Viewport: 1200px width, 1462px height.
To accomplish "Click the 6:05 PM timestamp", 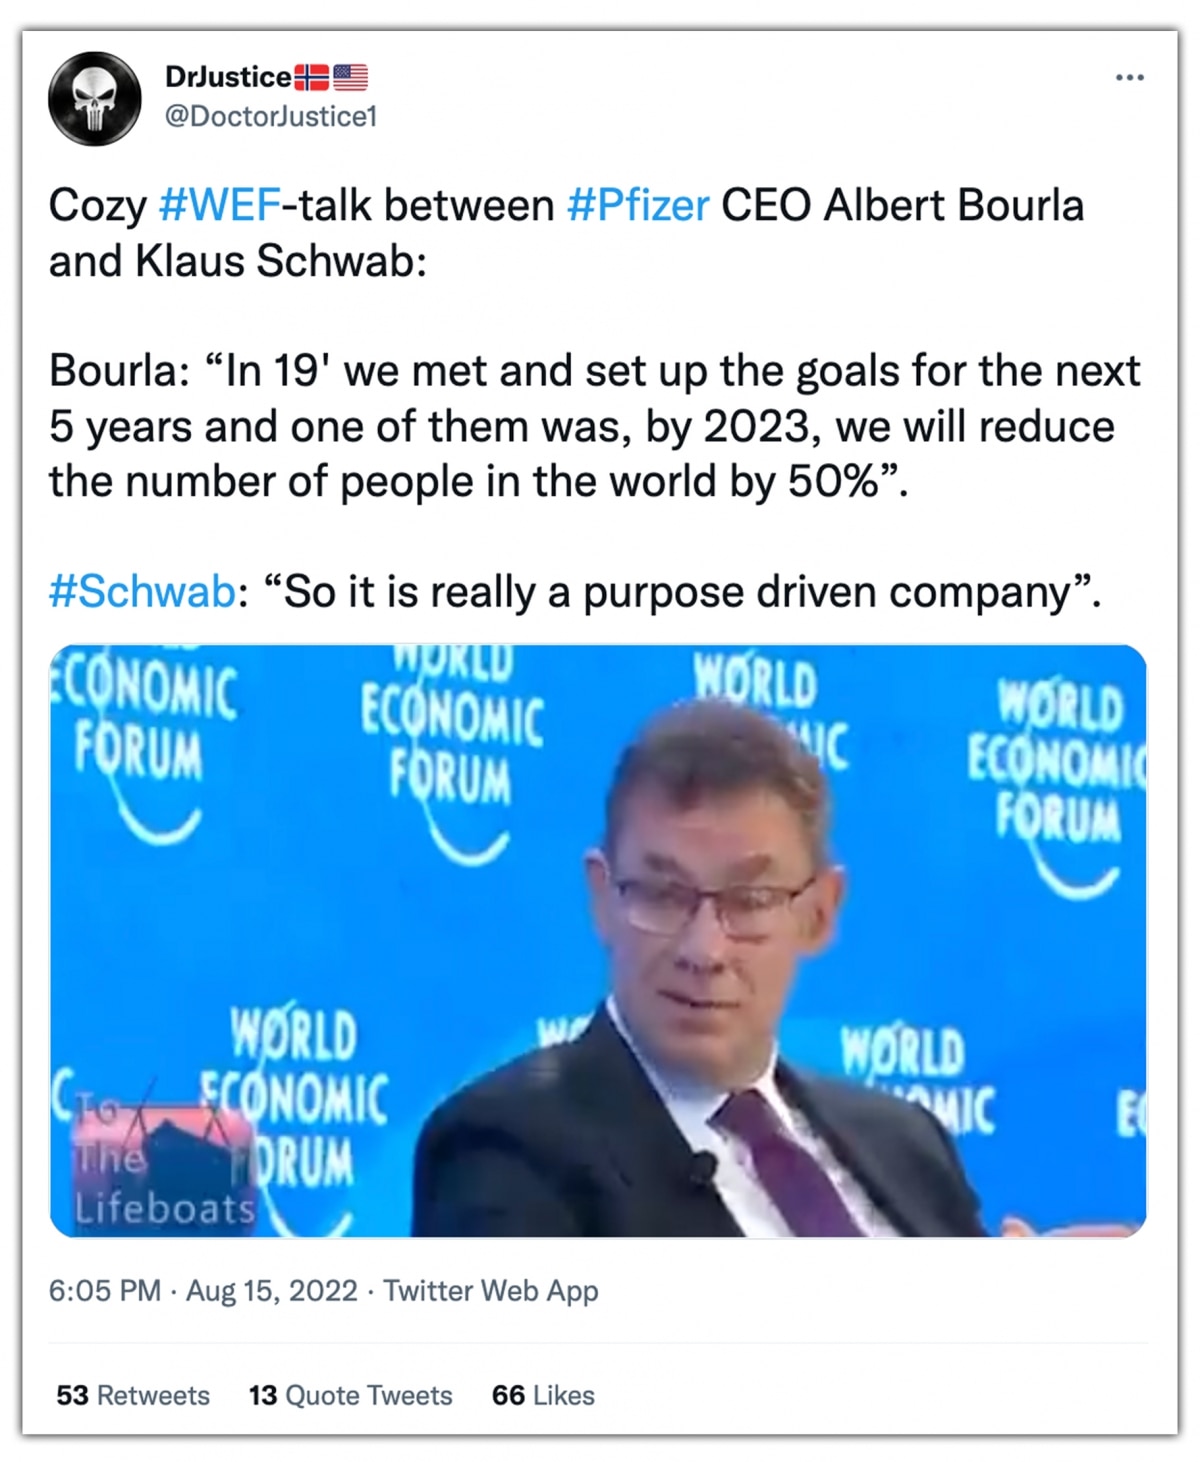I will [104, 1291].
